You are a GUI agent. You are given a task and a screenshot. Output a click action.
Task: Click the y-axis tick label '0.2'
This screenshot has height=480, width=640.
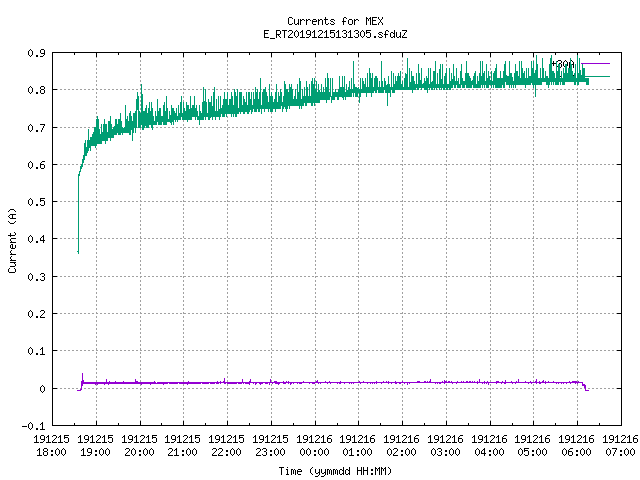(37, 314)
